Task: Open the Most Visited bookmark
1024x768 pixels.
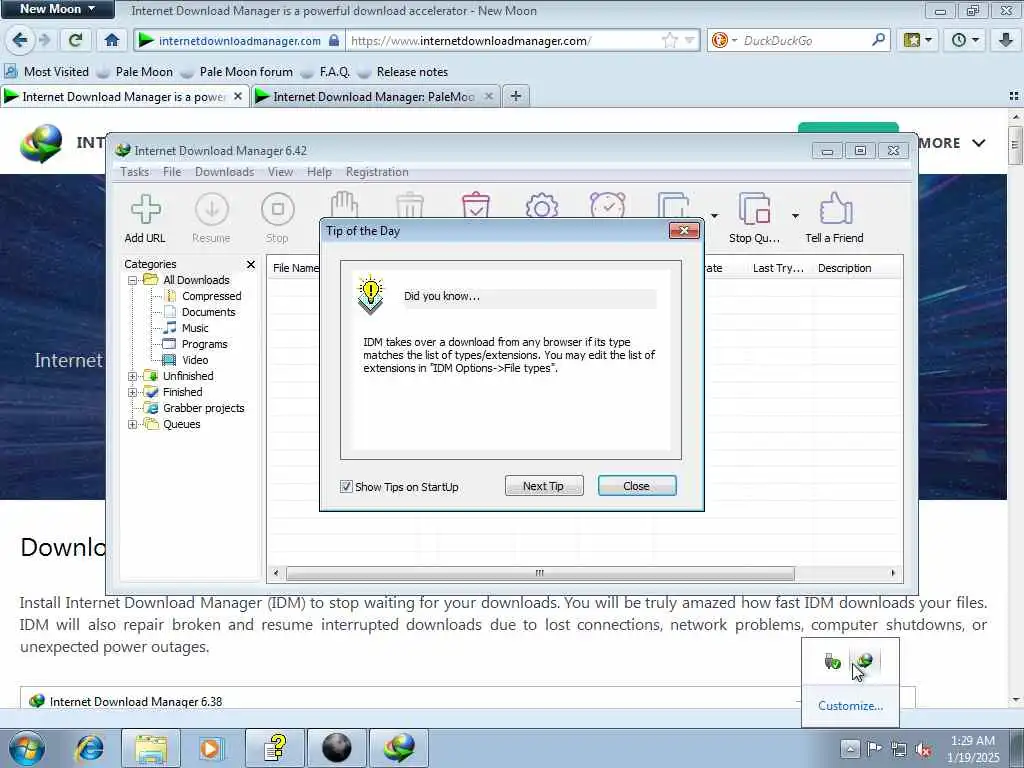Action: coord(47,72)
